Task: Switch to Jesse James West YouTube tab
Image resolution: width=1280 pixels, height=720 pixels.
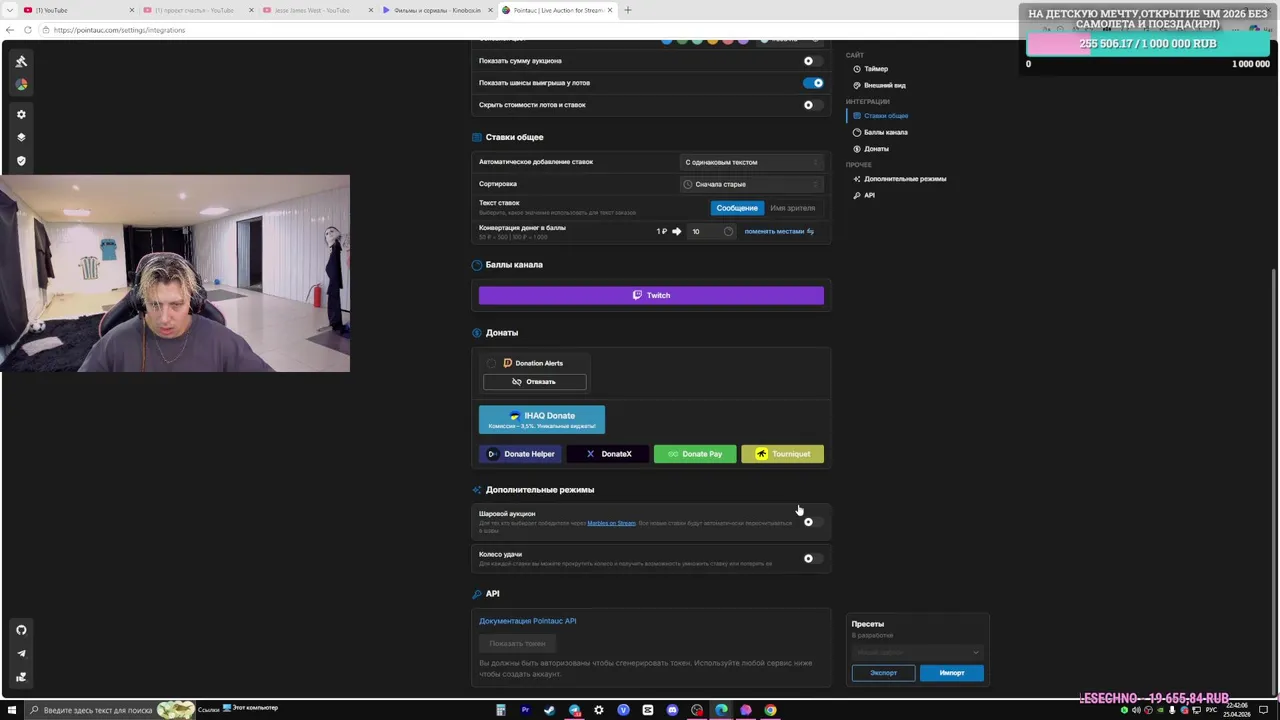Action: [x=315, y=10]
